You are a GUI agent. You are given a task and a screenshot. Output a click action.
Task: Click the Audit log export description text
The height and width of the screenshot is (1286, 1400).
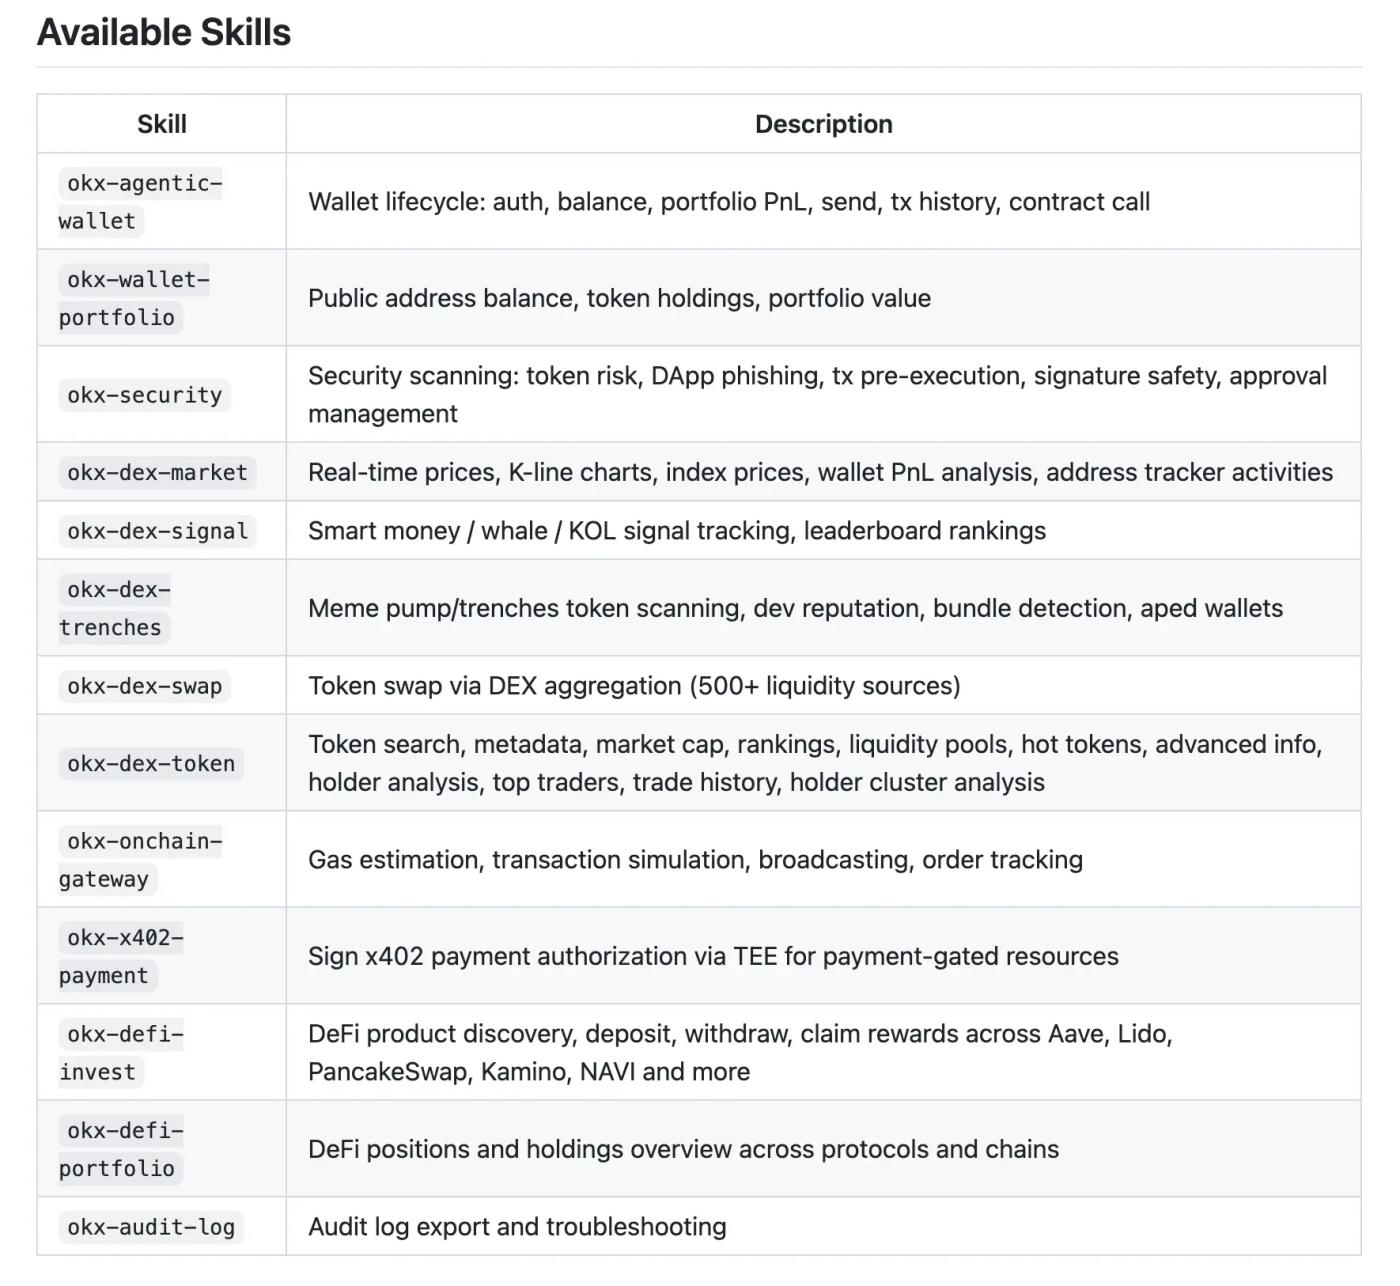point(517,1227)
